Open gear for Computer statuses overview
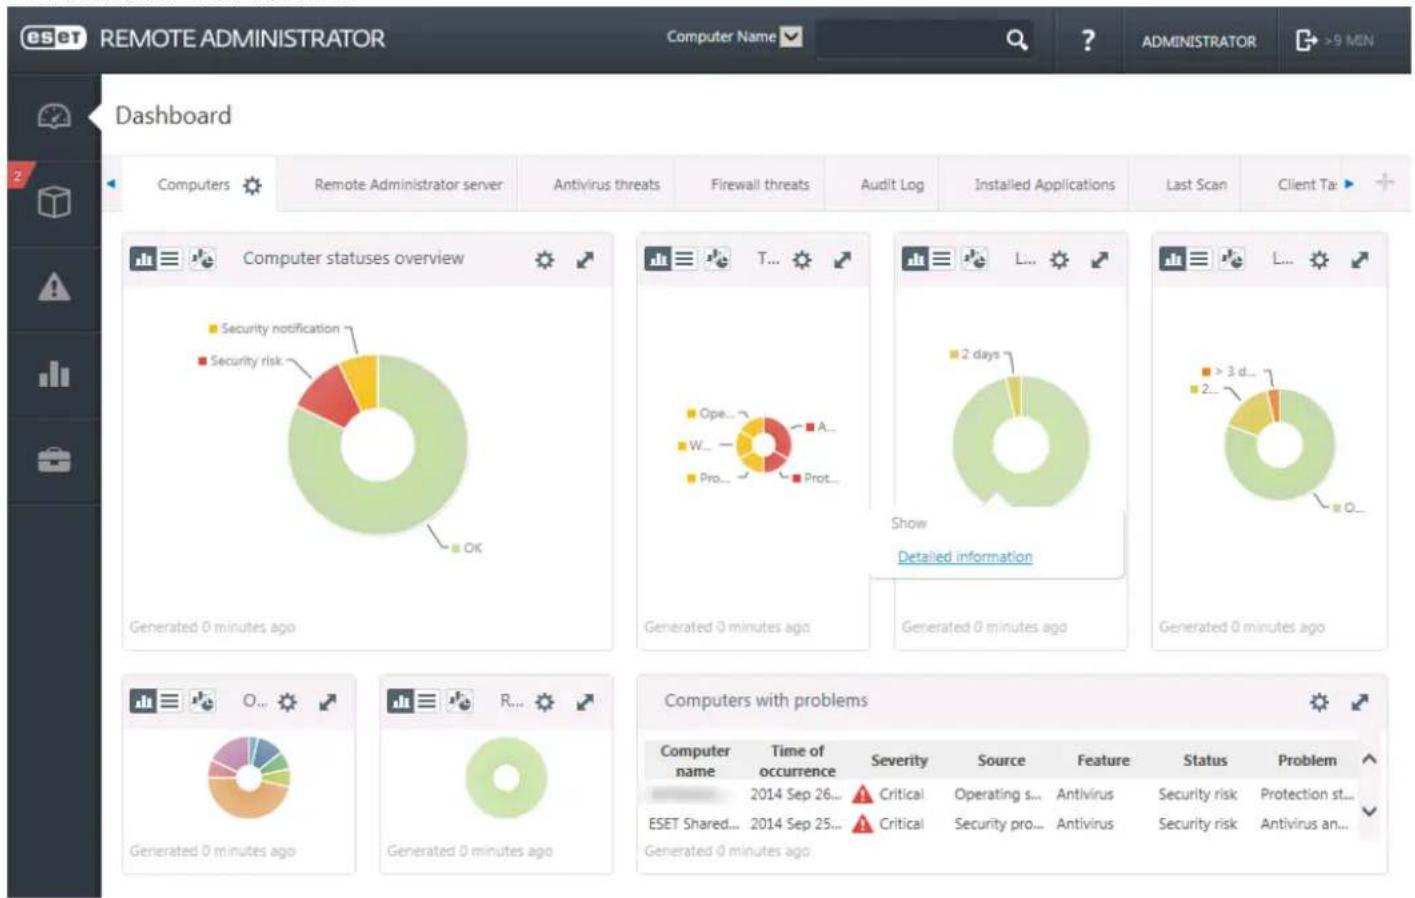This screenshot has width=1415, height=898. [x=544, y=260]
